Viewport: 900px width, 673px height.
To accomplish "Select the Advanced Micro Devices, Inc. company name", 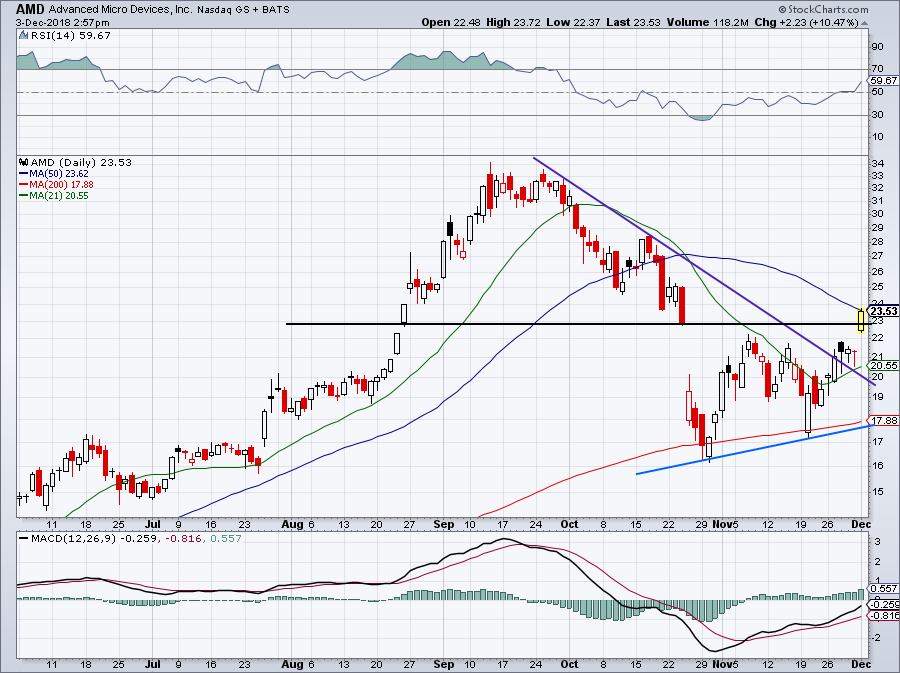I will 121,10.
